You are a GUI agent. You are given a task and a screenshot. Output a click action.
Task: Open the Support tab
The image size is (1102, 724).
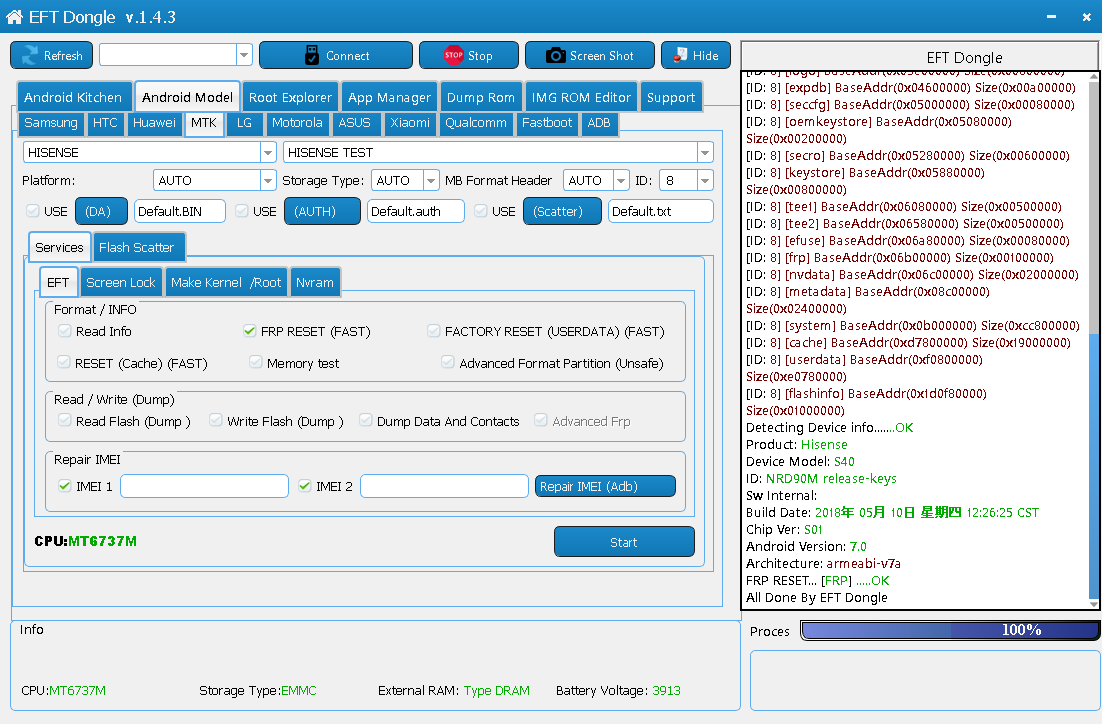pyautogui.click(x=671, y=97)
